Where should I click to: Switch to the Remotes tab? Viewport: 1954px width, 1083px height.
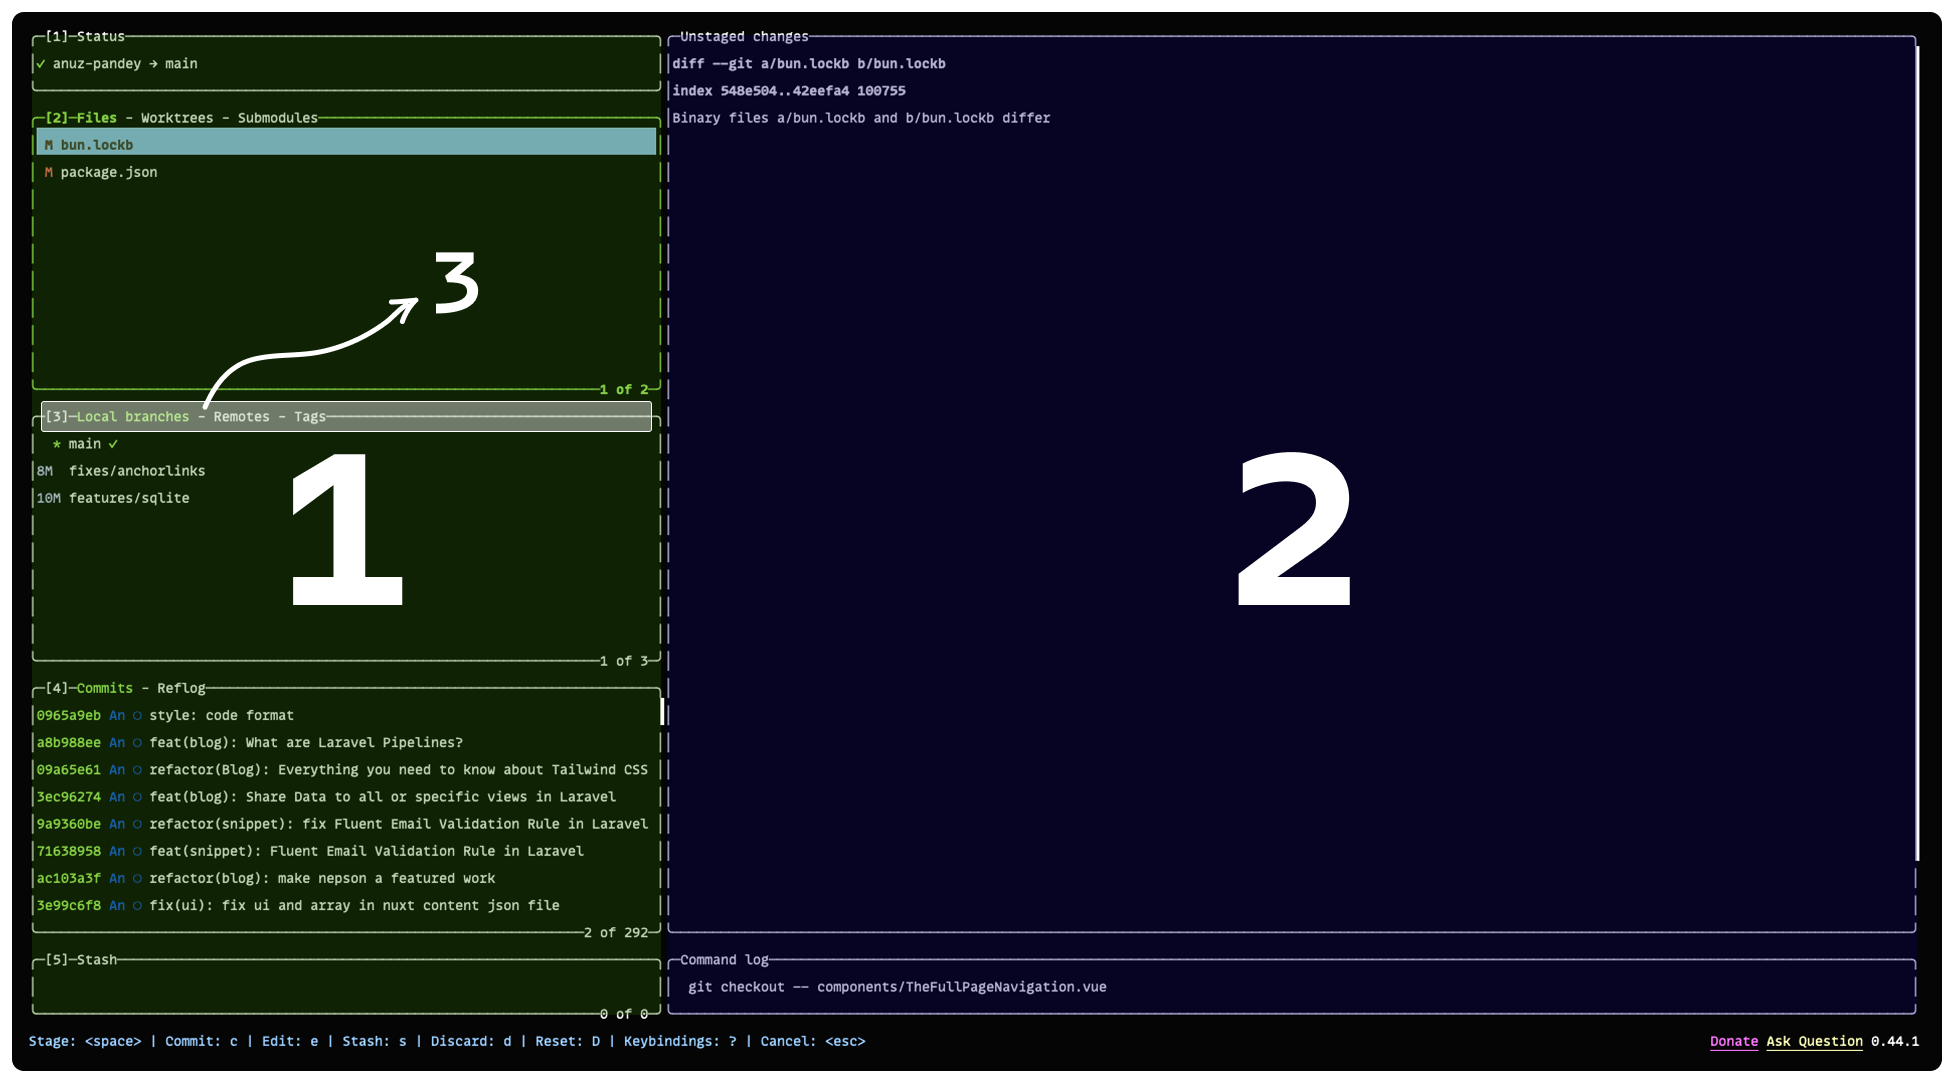(241, 417)
